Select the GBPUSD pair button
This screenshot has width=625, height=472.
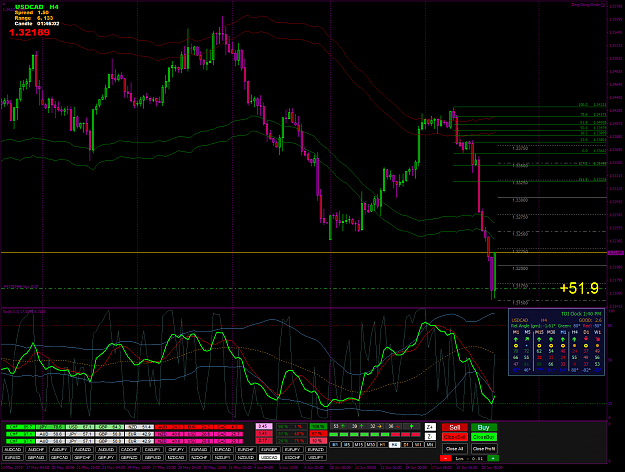(153, 458)
